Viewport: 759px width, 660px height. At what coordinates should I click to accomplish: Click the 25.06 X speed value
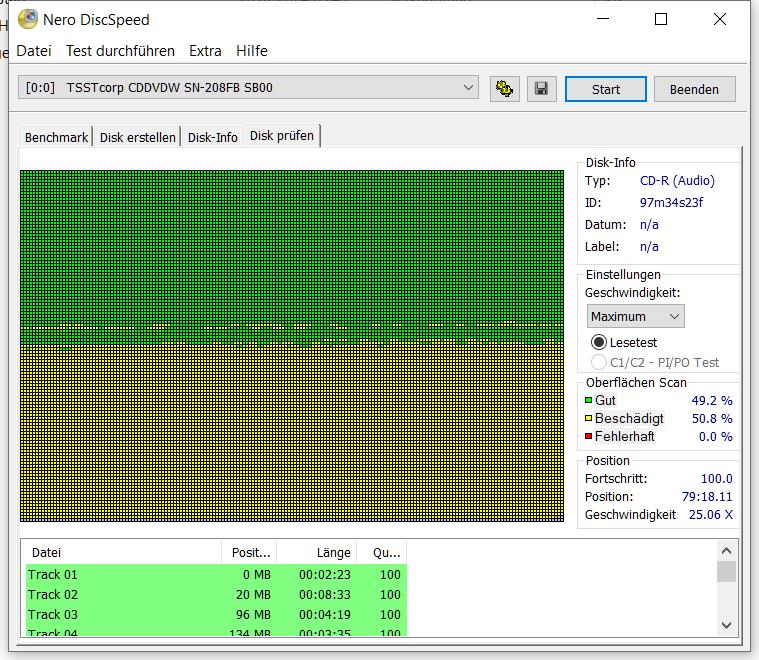pyautogui.click(x=711, y=514)
